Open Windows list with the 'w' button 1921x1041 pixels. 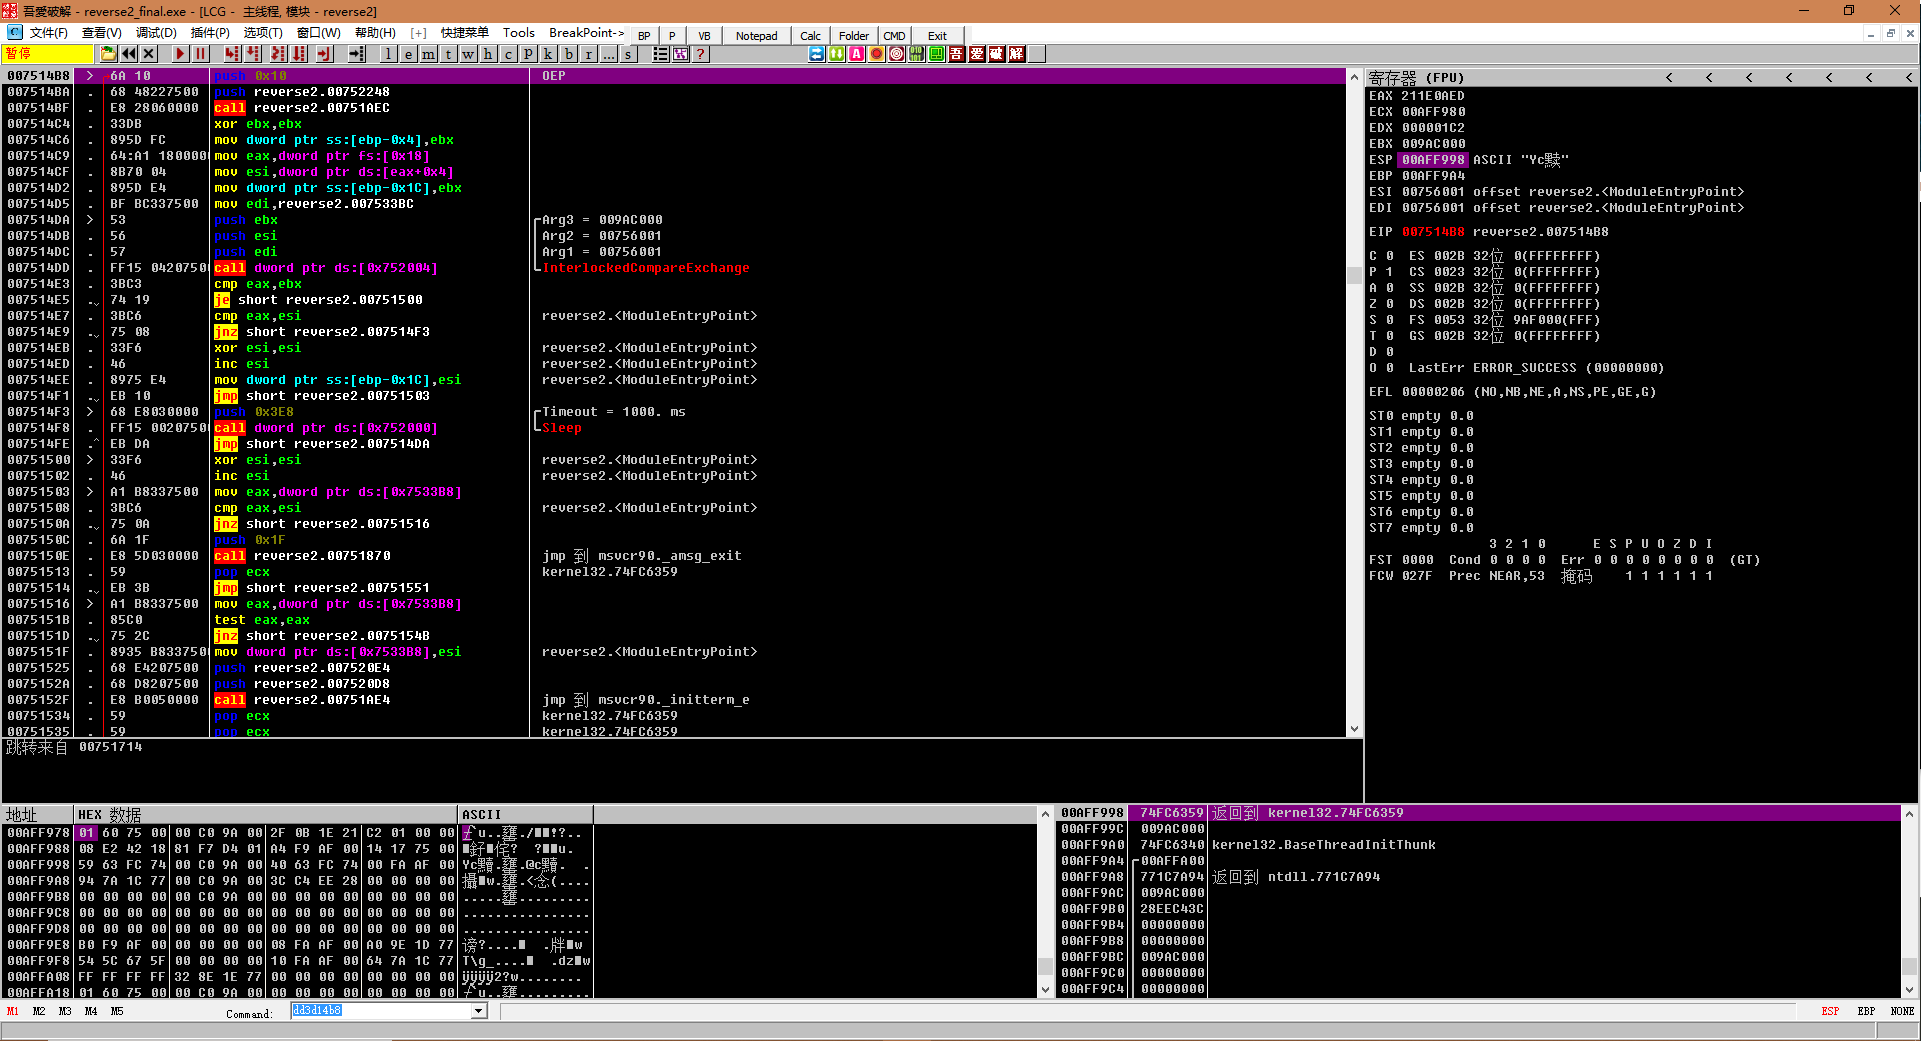(469, 54)
